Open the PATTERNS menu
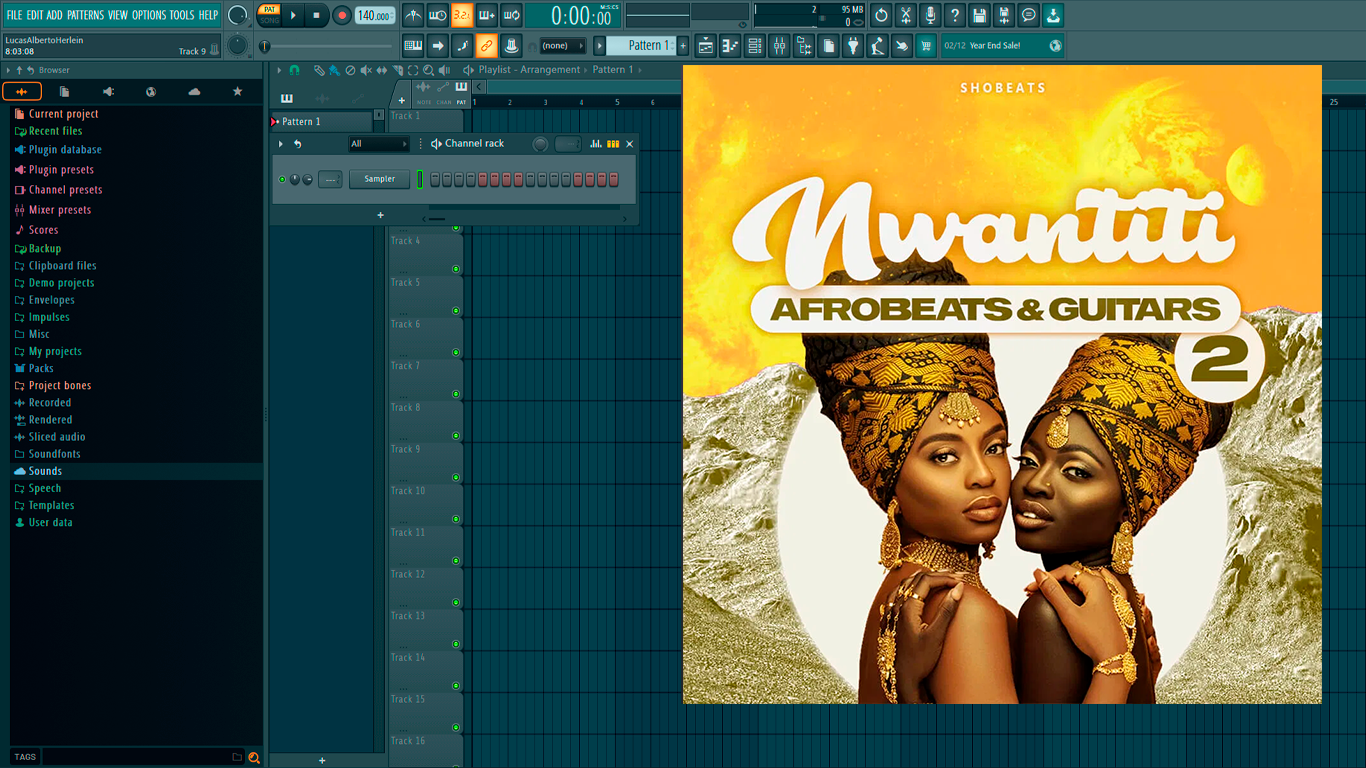Image resolution: width=1366 pixels, height=768 pixels. click(x=85, y=15)
